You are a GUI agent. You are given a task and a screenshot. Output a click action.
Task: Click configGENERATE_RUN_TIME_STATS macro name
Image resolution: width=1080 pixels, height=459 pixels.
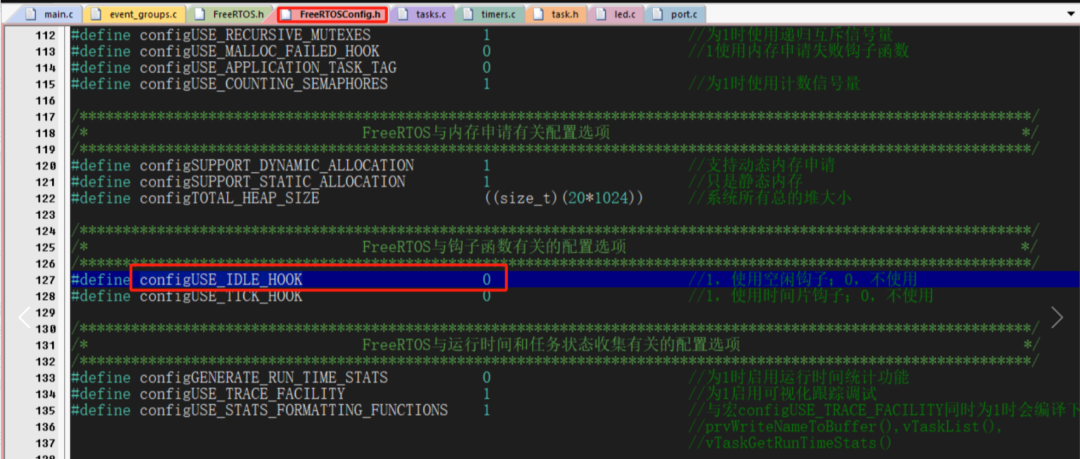pyautogui.click(x=263, y=378)
